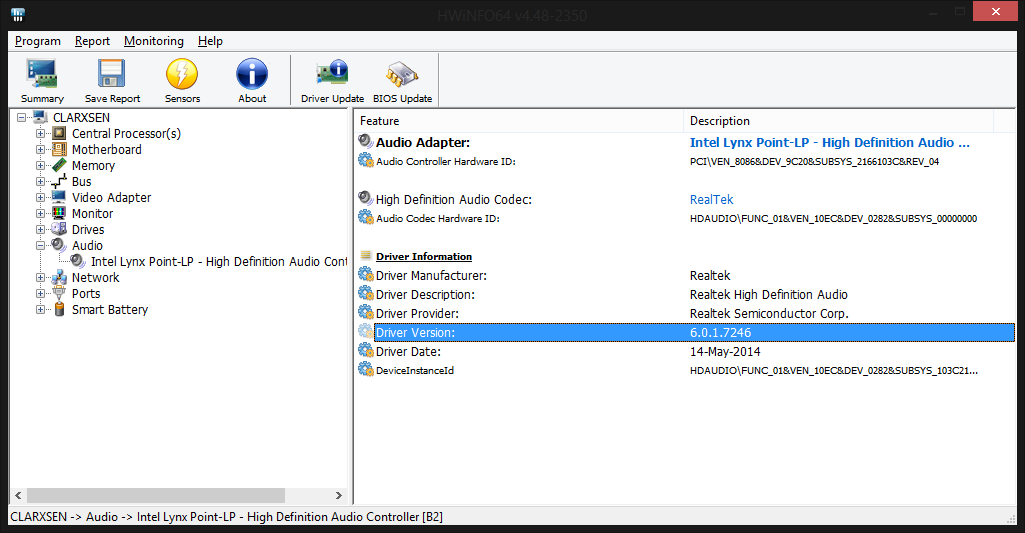This screenshot has height=533, width=1025.
Task: Close the HWiNFO64 window
Action: pyautogui.click(x=995, y=11)
